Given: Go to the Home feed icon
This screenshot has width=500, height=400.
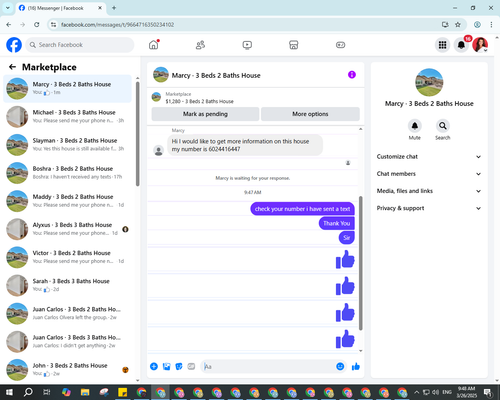Looking at the screenshot, I should point(154,45).
